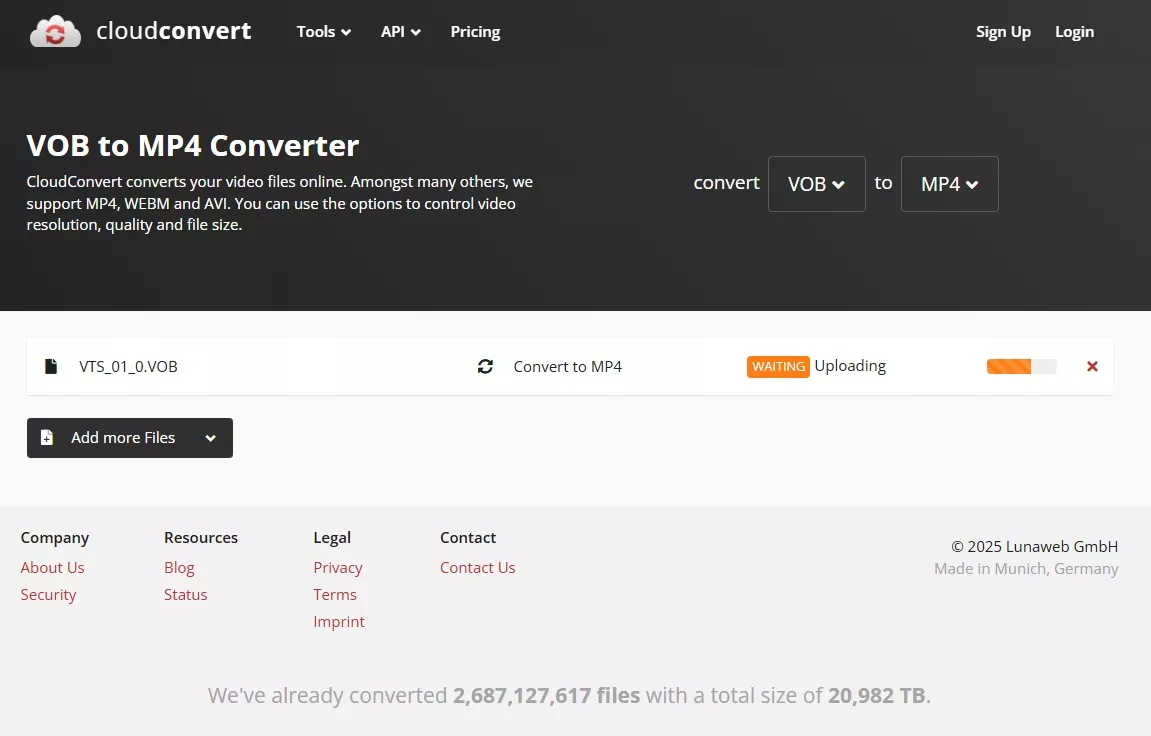The width and height of the screenshot is (1151, 736).
Task: Open the Pricing page
Action: 475,31
